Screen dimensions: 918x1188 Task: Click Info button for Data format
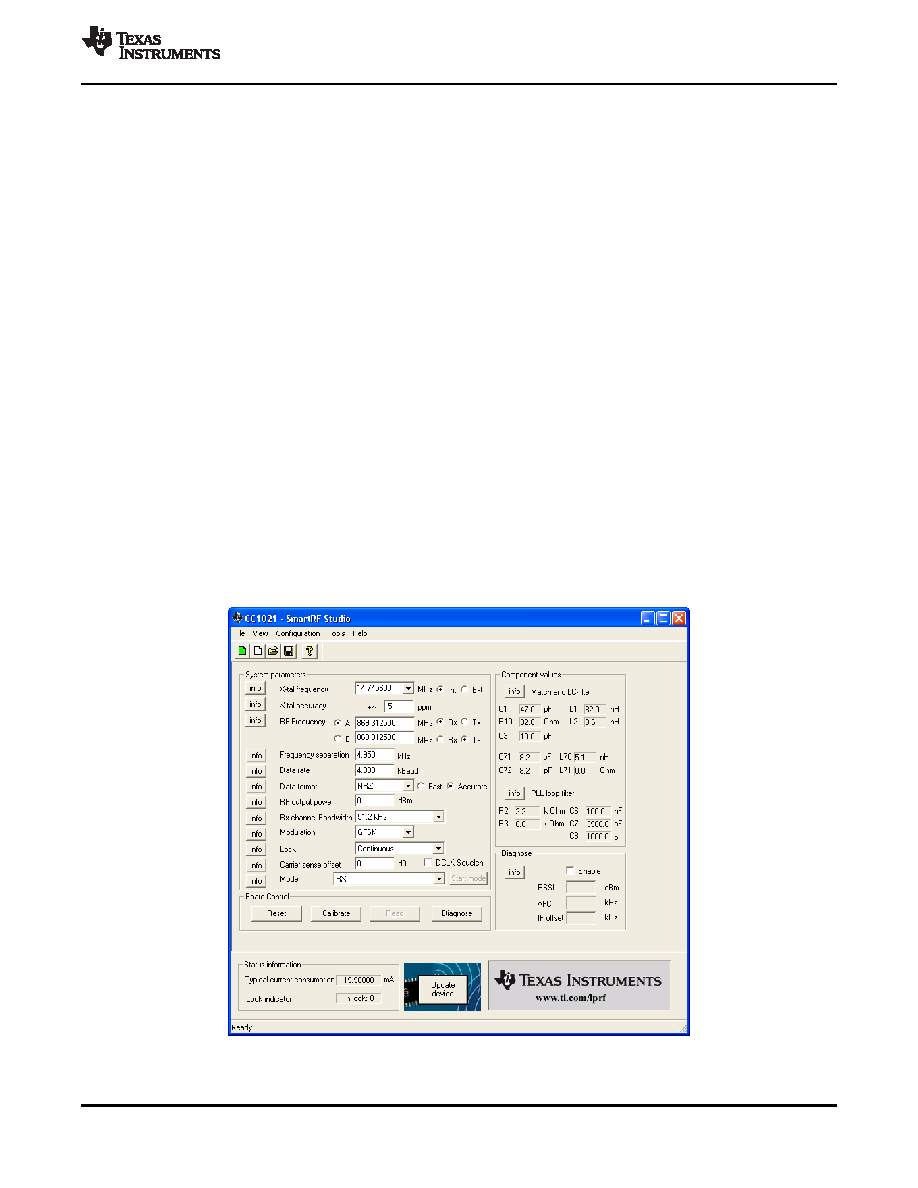pyautogui.click(x=256, y=786)
